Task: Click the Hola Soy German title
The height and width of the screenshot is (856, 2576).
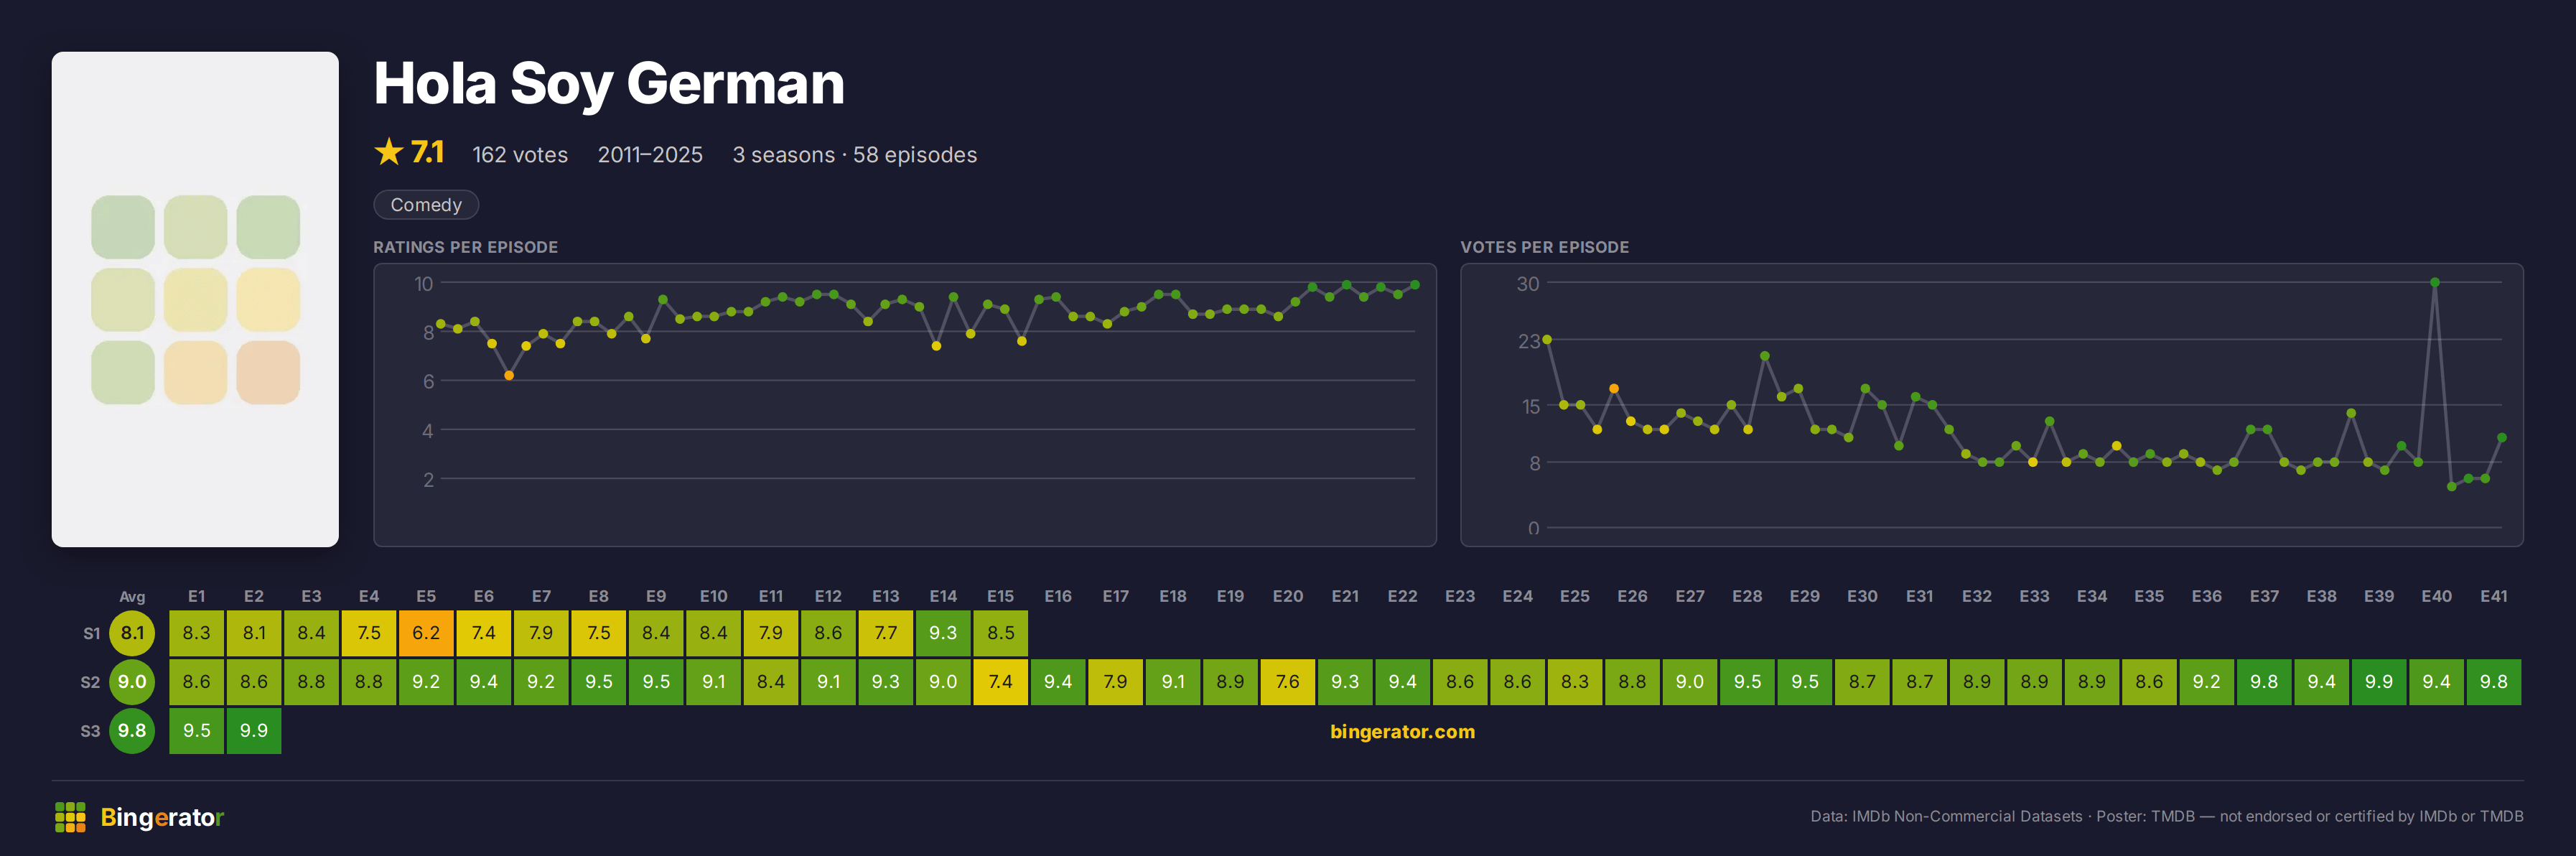Action: pos(609,84)
